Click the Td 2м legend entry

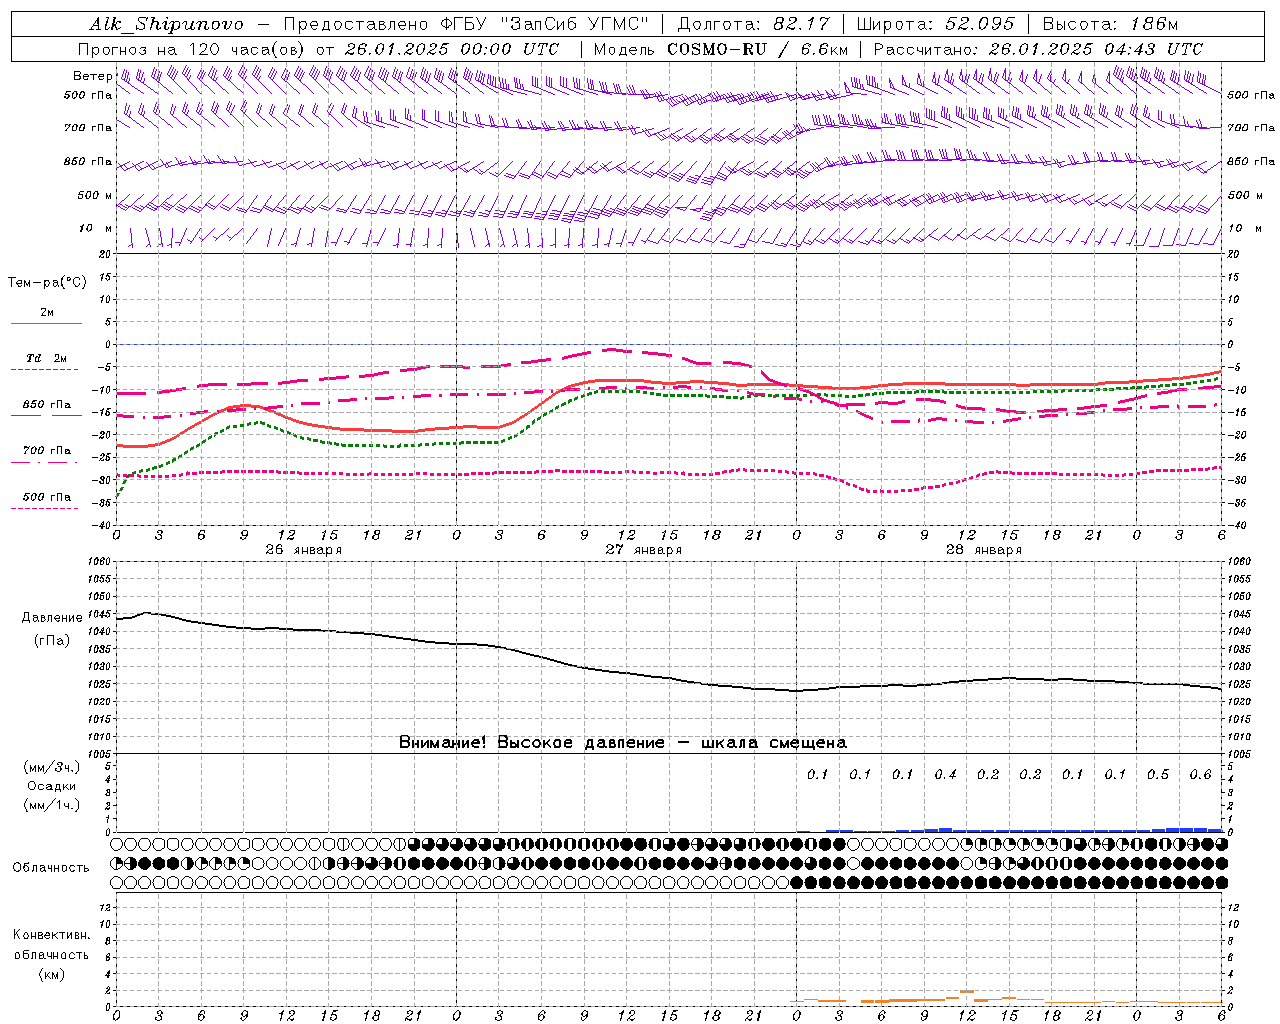(x=46, y=358)
